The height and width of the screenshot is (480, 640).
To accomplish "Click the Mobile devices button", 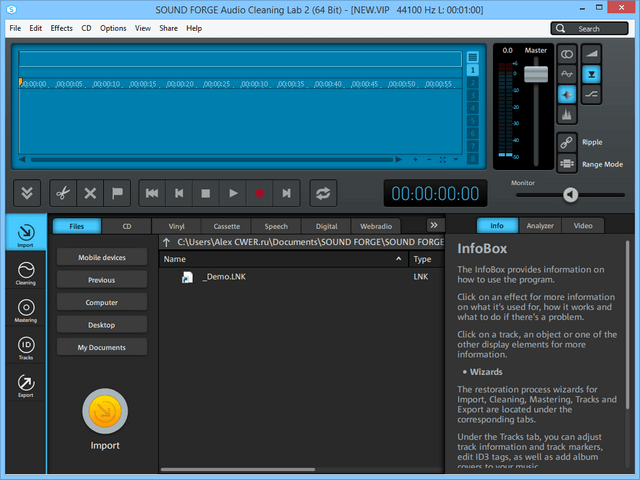I will tap(102, 258).
